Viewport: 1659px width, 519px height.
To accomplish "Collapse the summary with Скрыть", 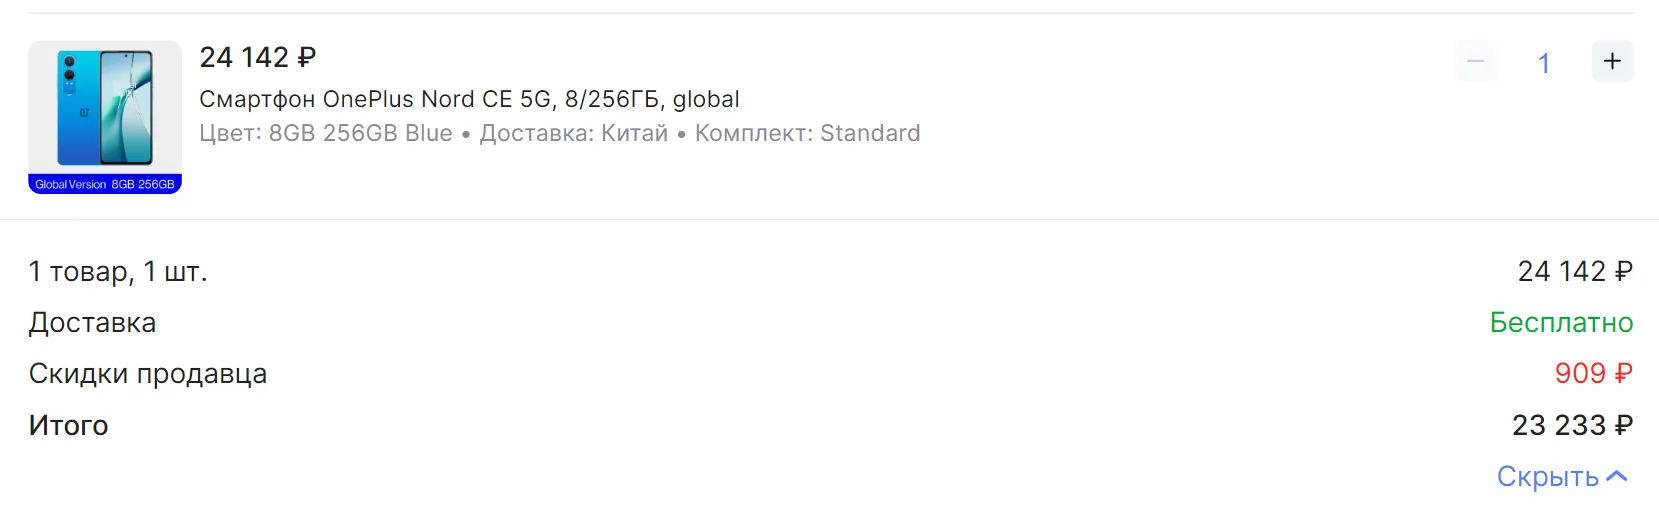I will pyautogui.click(x=1547, y=477).
